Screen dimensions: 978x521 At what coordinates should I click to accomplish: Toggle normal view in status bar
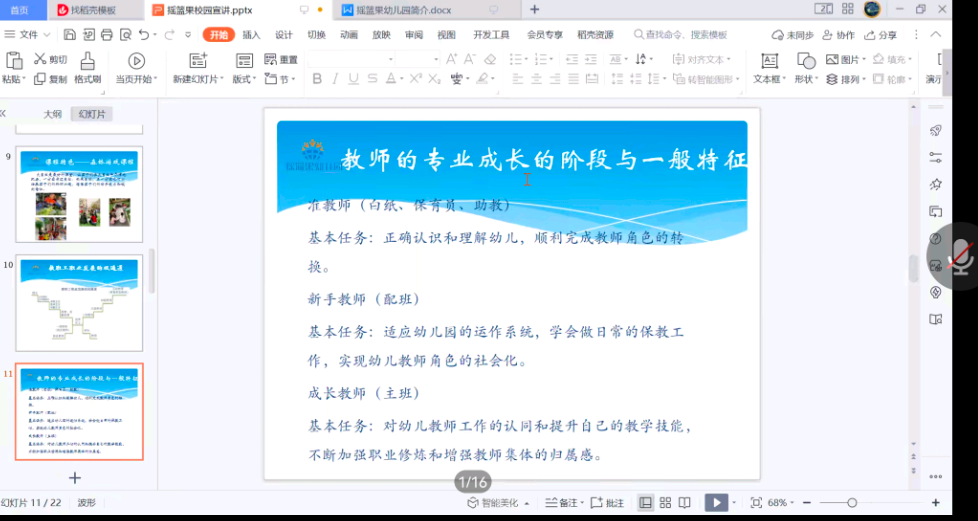(x=646, y=502)
